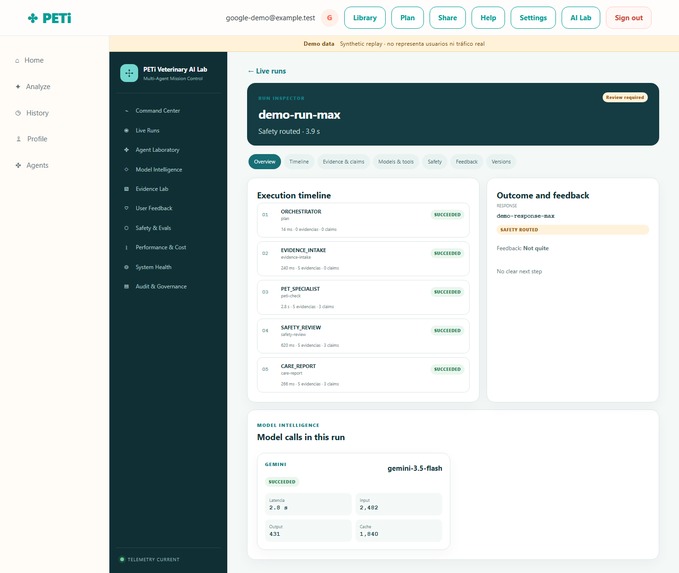Click the Plan button

[407, 18]
